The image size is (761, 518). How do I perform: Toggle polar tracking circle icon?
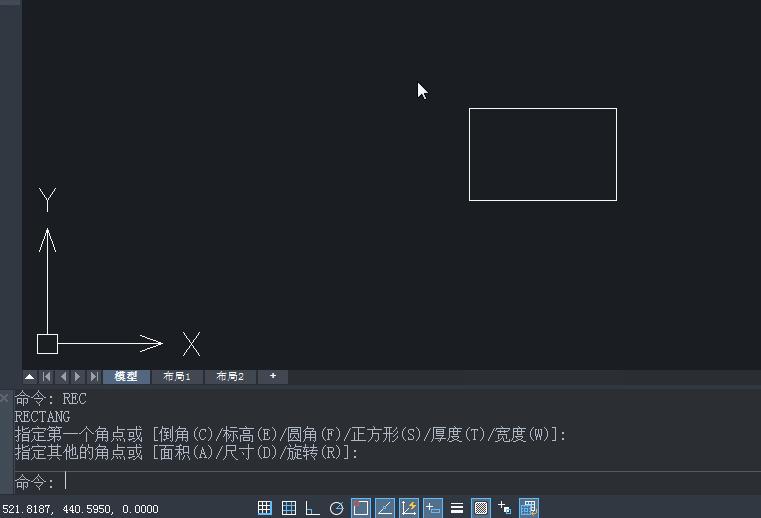(x=336, y=508)
